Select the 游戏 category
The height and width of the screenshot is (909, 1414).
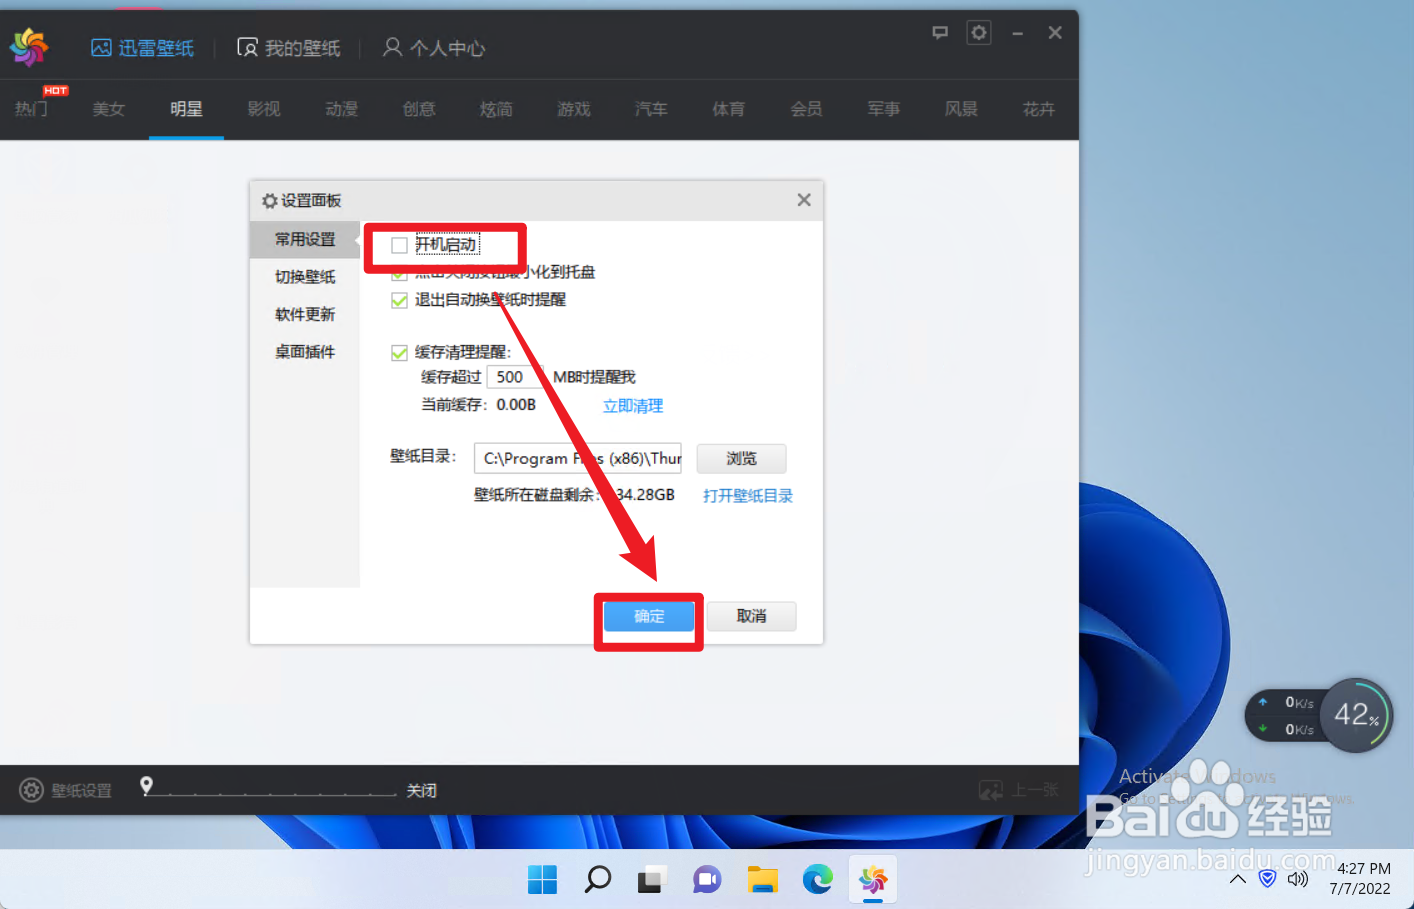coord(574,109)
